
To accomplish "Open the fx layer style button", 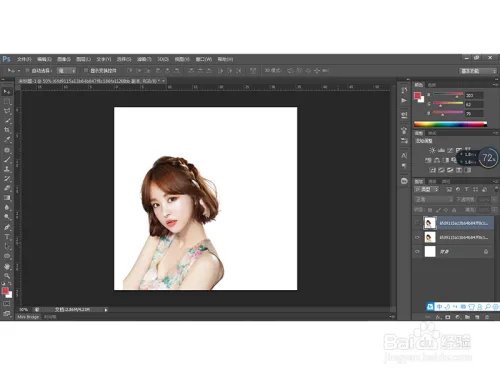I will pyautogui.click(x=438, y=317).
